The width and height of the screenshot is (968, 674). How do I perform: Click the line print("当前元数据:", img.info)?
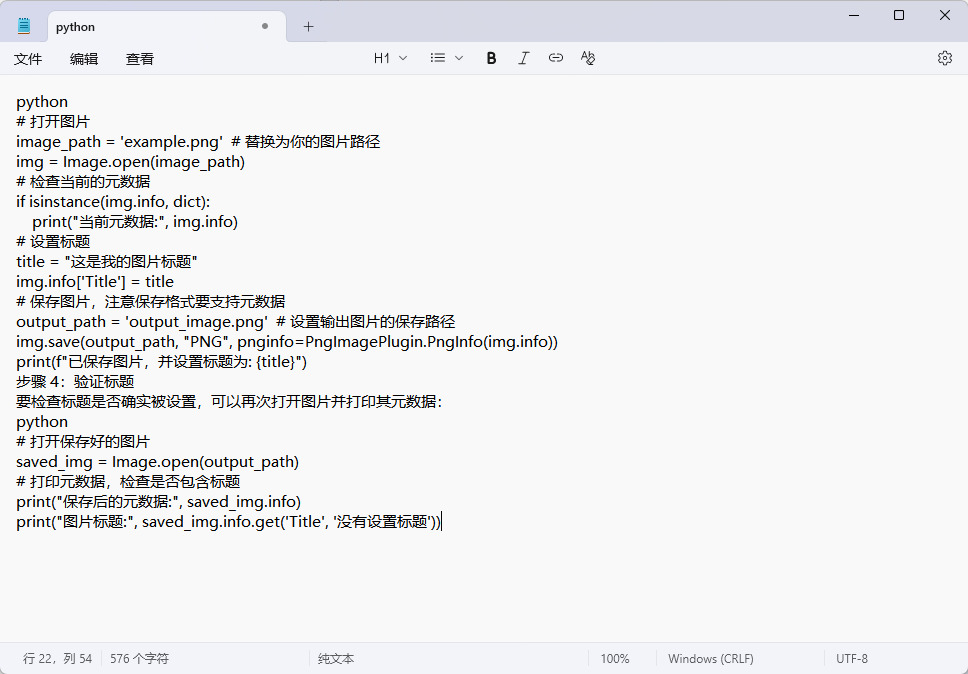point(135,222)
